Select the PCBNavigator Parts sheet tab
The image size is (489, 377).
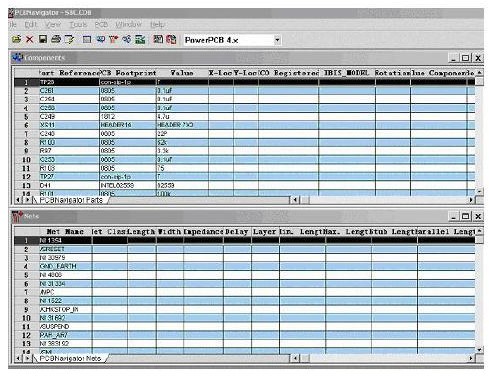71,200
